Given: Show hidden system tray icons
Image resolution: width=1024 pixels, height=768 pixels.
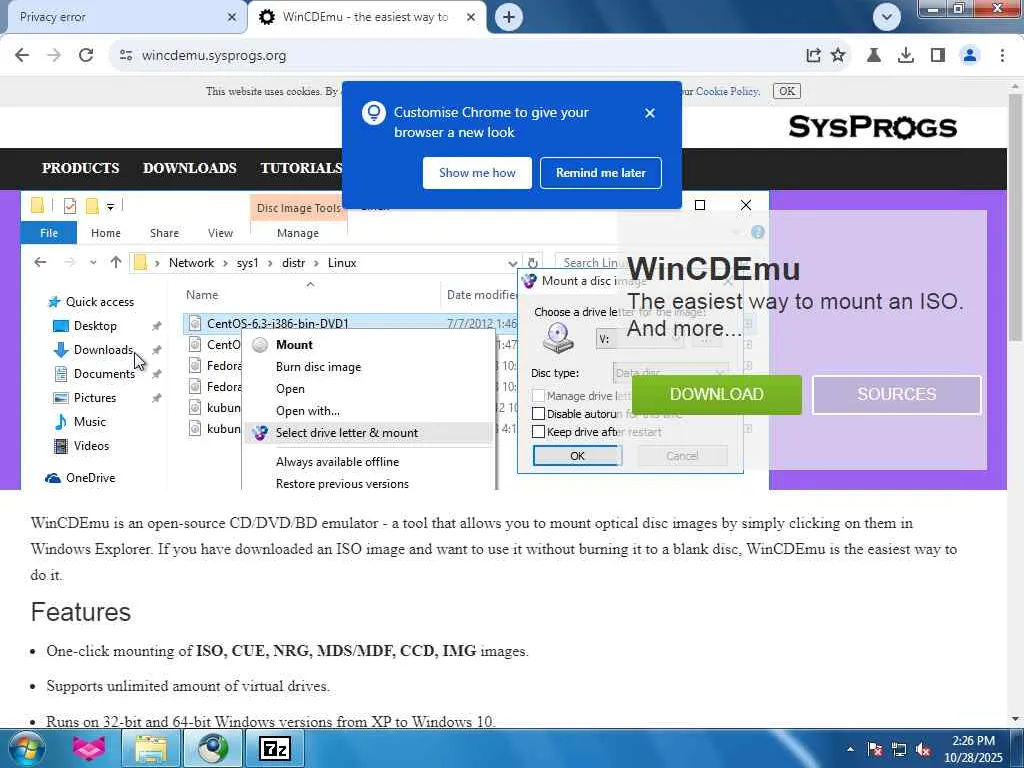Looking at the screenshot, I should [850, 749].
